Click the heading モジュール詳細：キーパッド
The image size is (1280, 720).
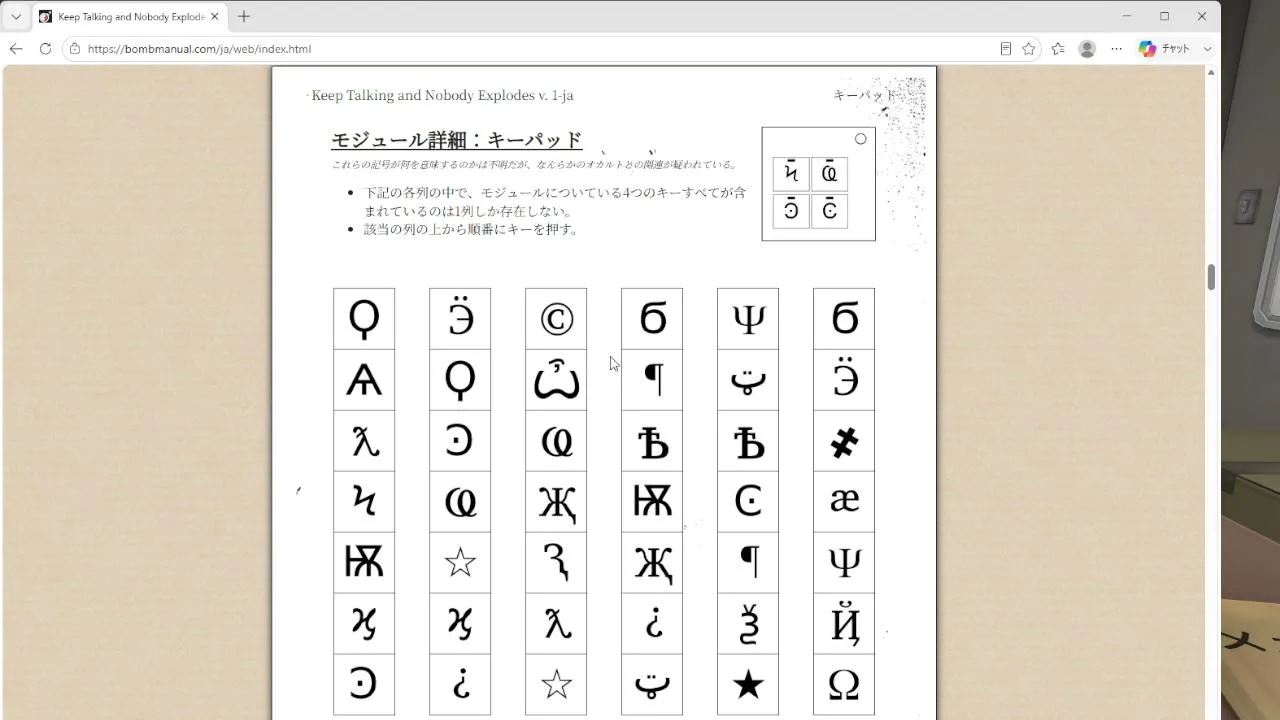[x=457, y=140]
